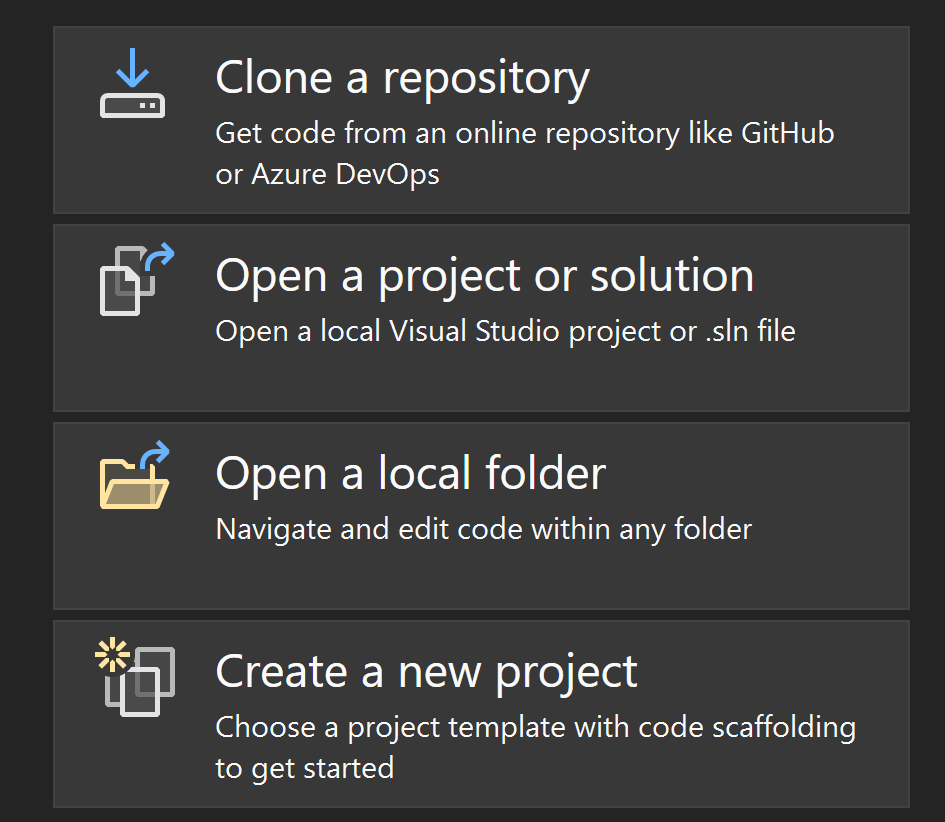Click the empty area below the local folder description
The image size is (945, 822).
(482, 577)
